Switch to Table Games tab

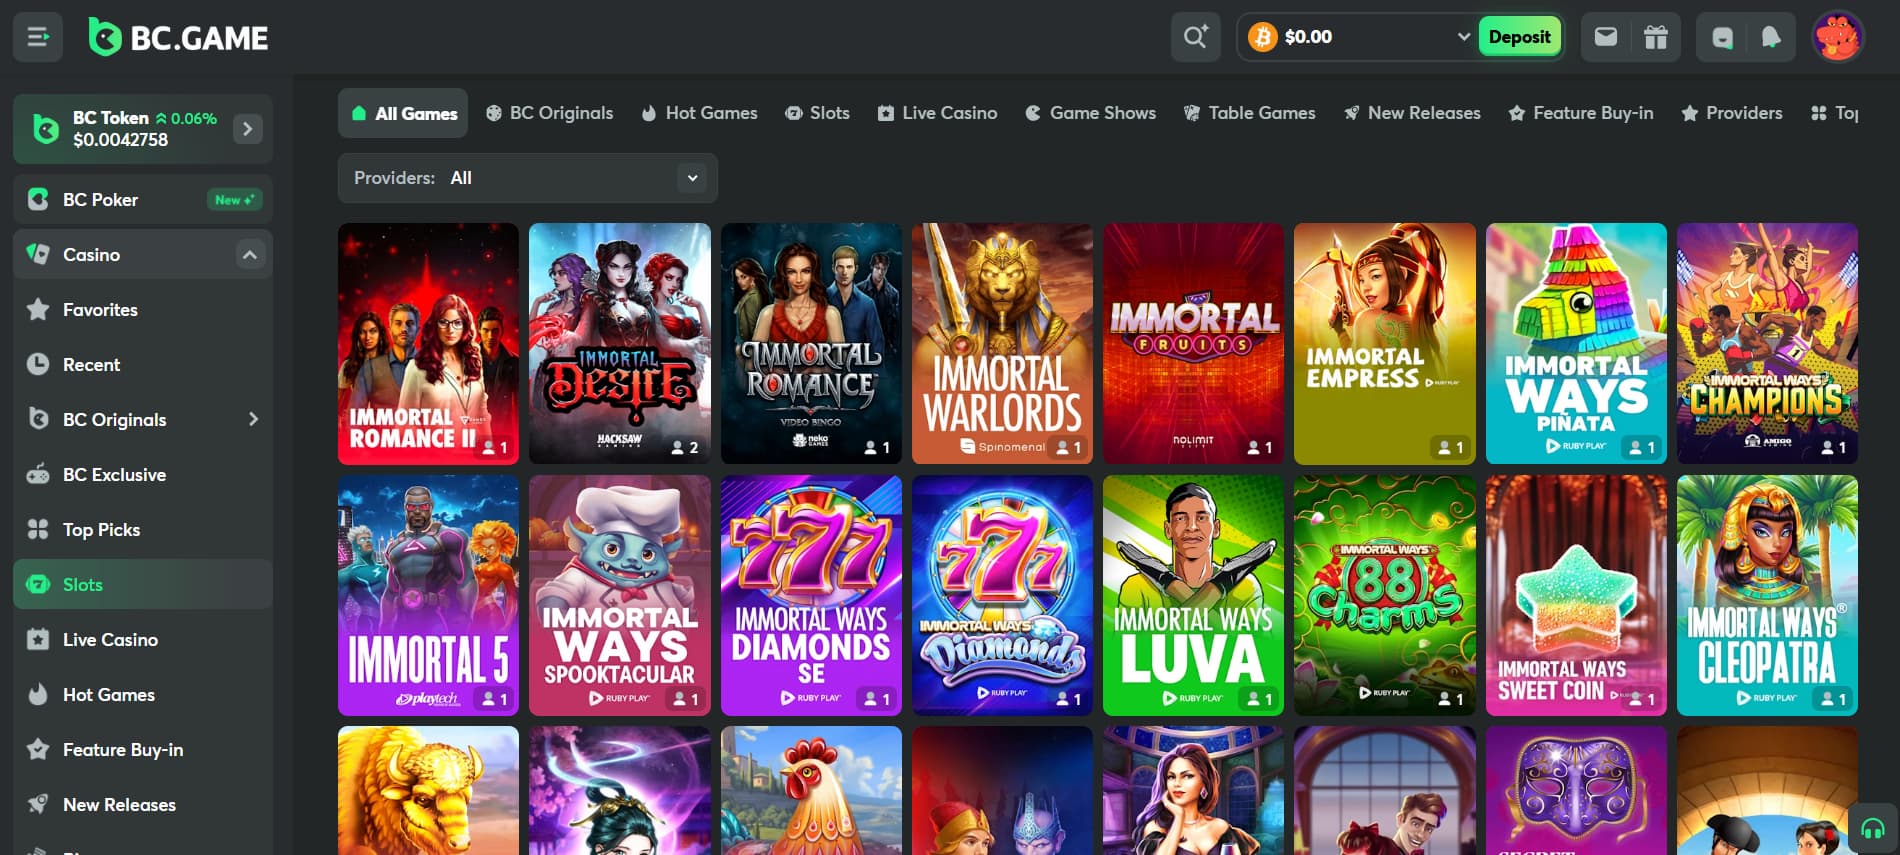[1249, 114]
